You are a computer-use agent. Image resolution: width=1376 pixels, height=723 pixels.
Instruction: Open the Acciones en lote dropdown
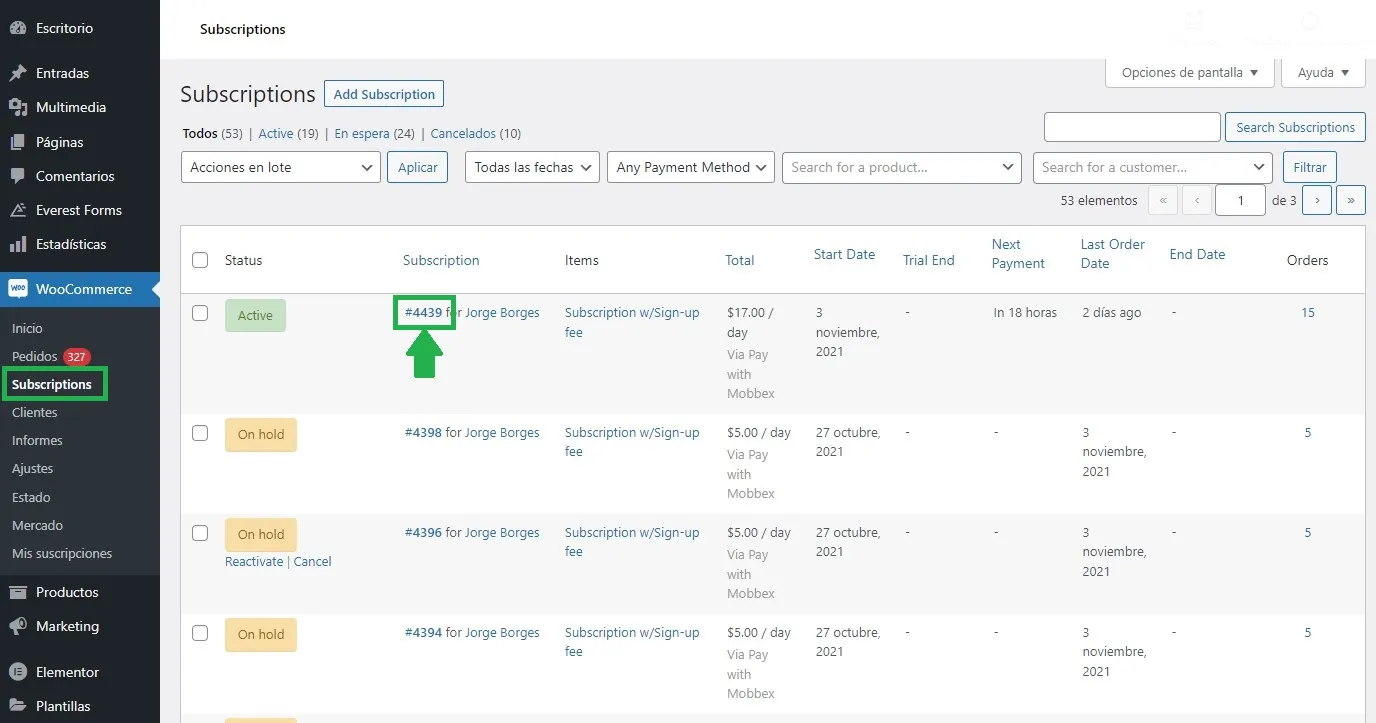tap(281, 167)
